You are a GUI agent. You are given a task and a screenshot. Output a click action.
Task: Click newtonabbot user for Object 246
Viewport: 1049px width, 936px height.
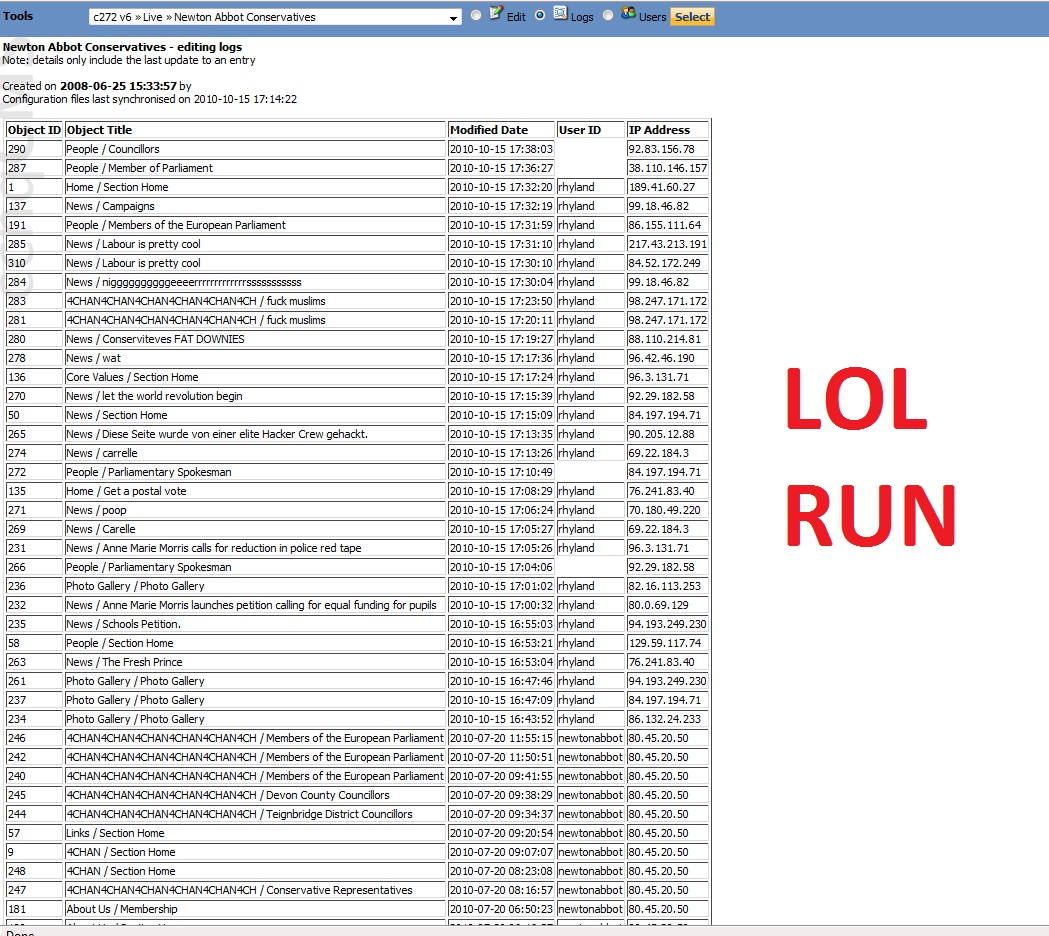590,738
